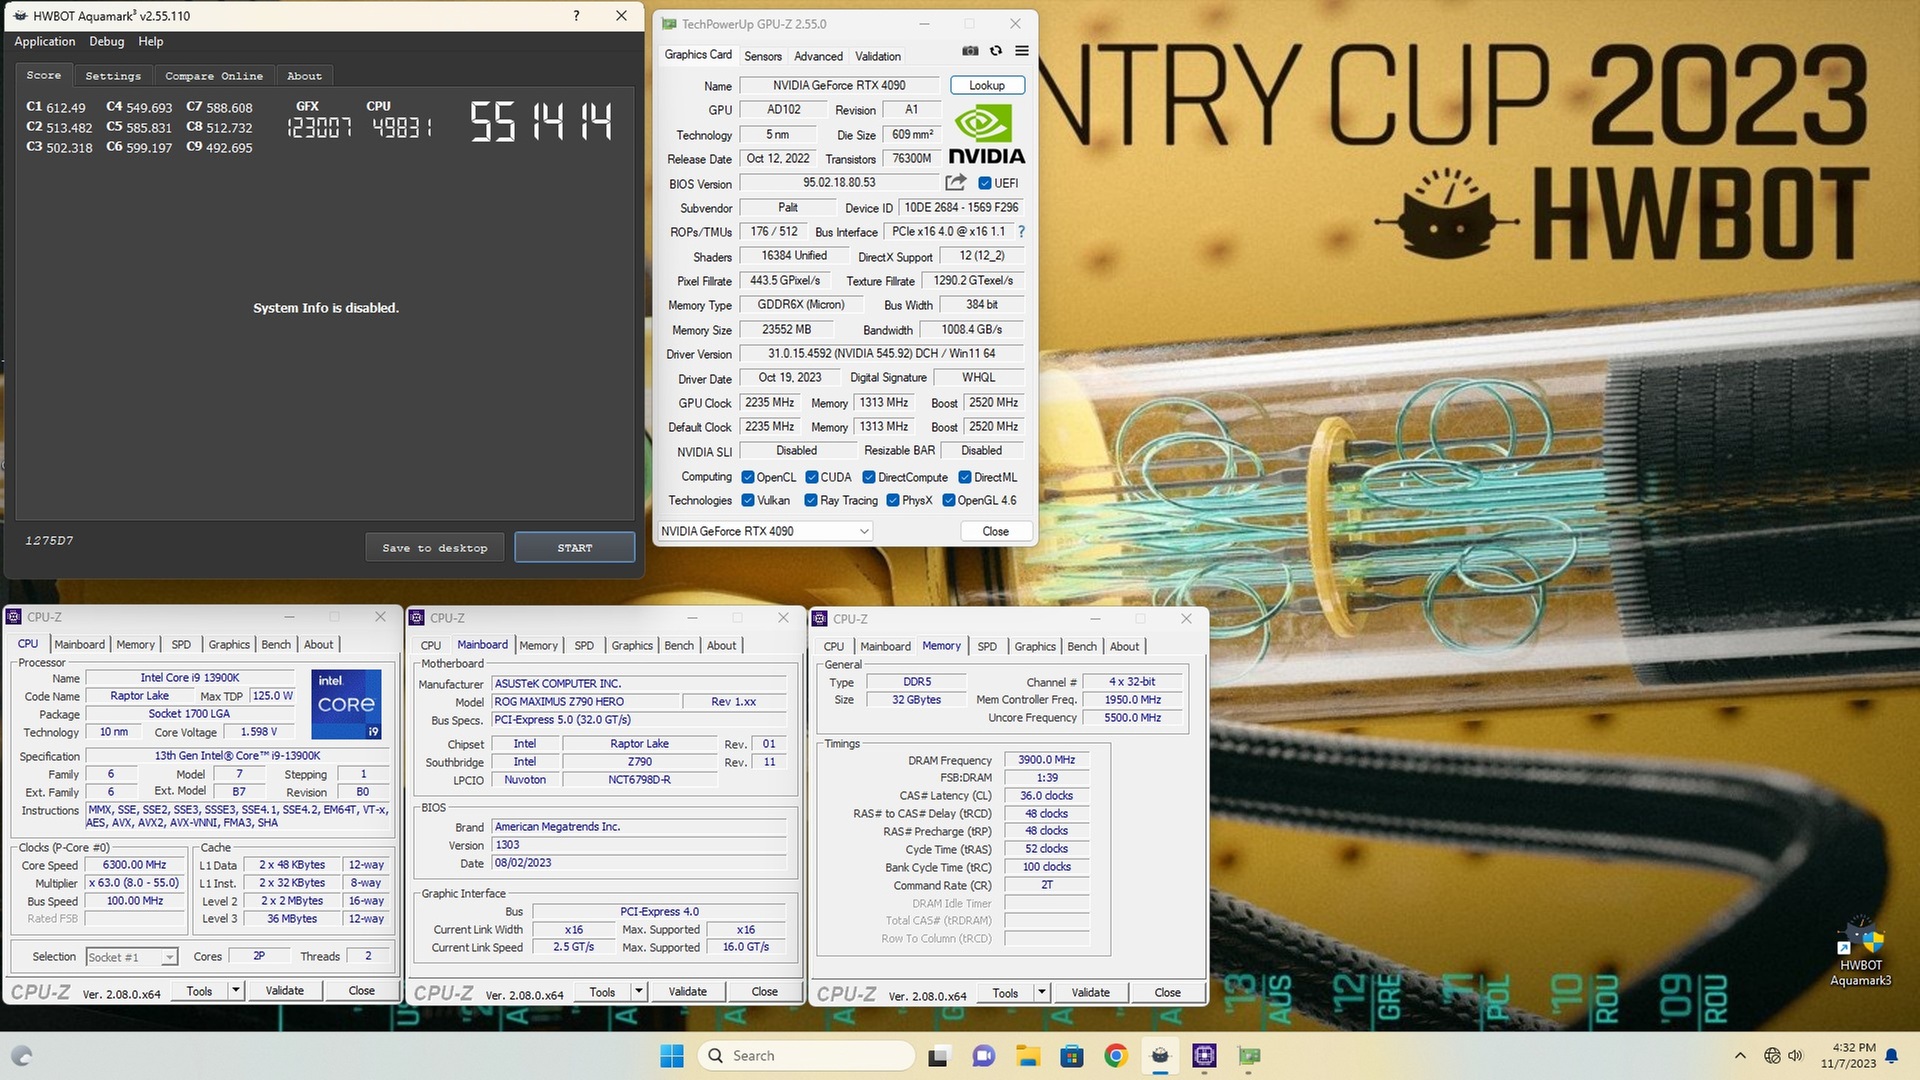Expand the Socket #1 selection dropdown in CPU-Z
The width and height of the screenshot is (1920, 1080).
(x=169, y=957)
